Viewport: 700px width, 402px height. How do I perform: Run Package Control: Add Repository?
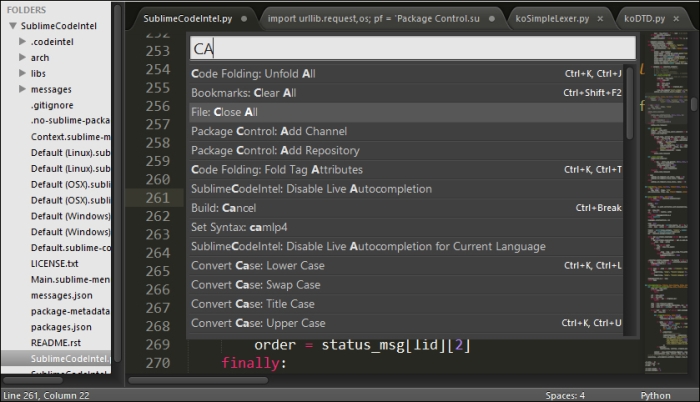[x=406, y=151]
